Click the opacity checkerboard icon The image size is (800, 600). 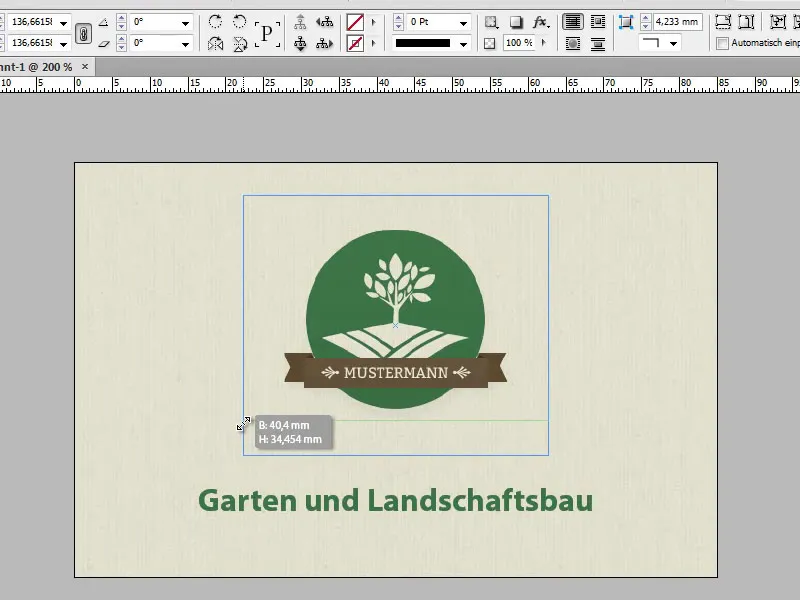coord(490,44)
